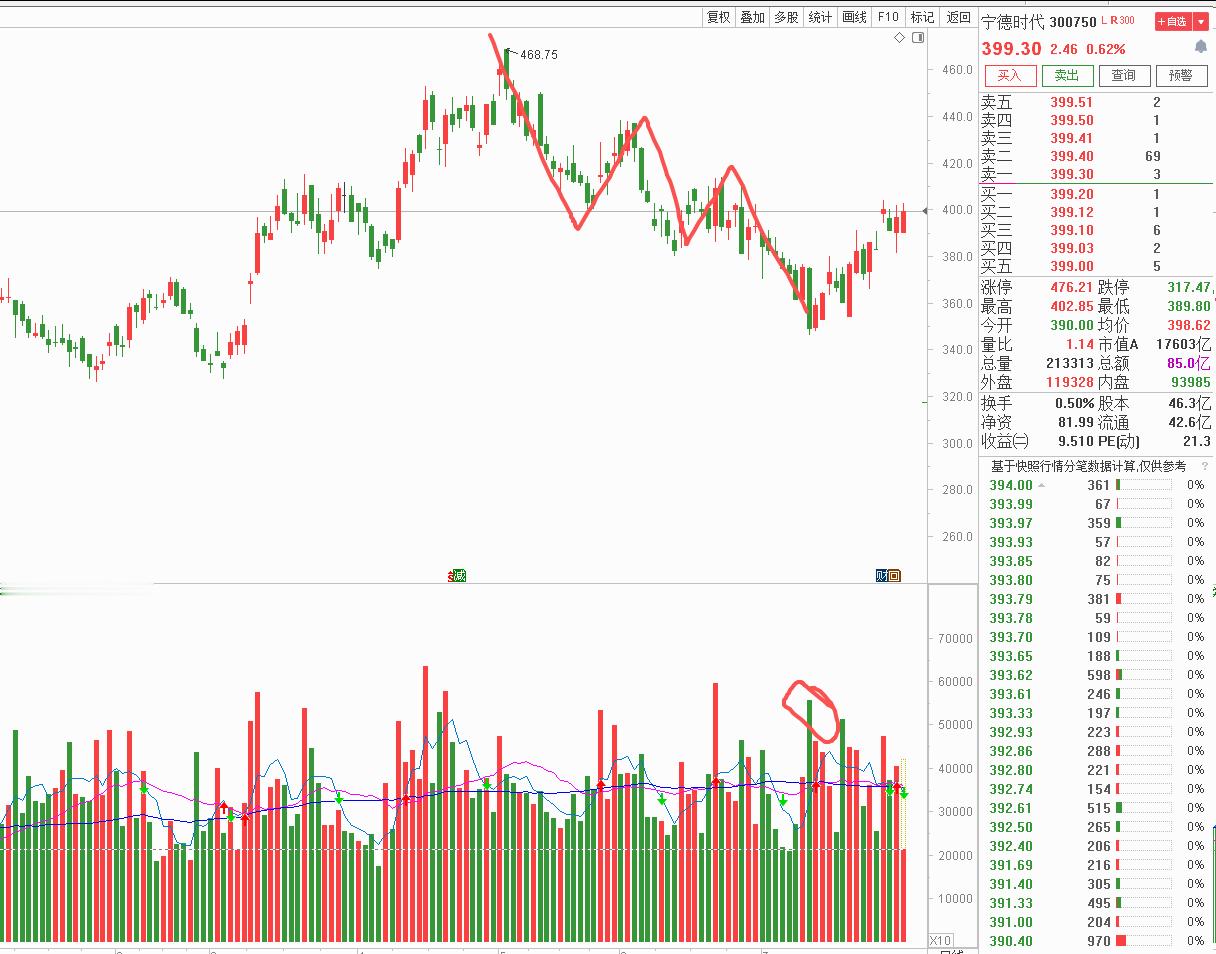
Task: Click the 最高 value 402.85
Action: tap(1071, 306)
